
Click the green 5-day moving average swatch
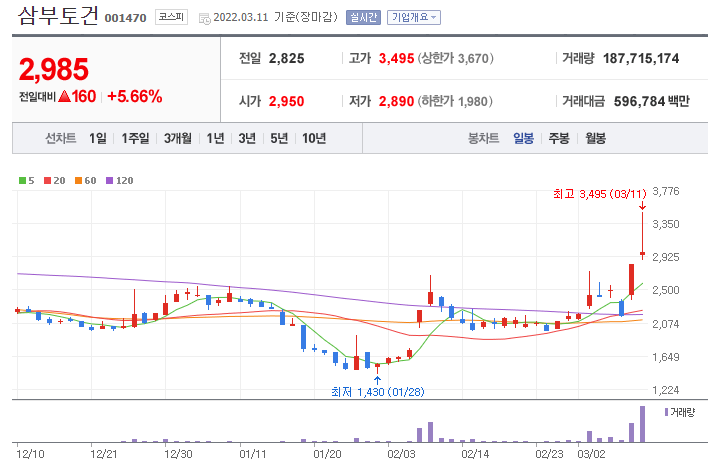(x=22, y=181)
